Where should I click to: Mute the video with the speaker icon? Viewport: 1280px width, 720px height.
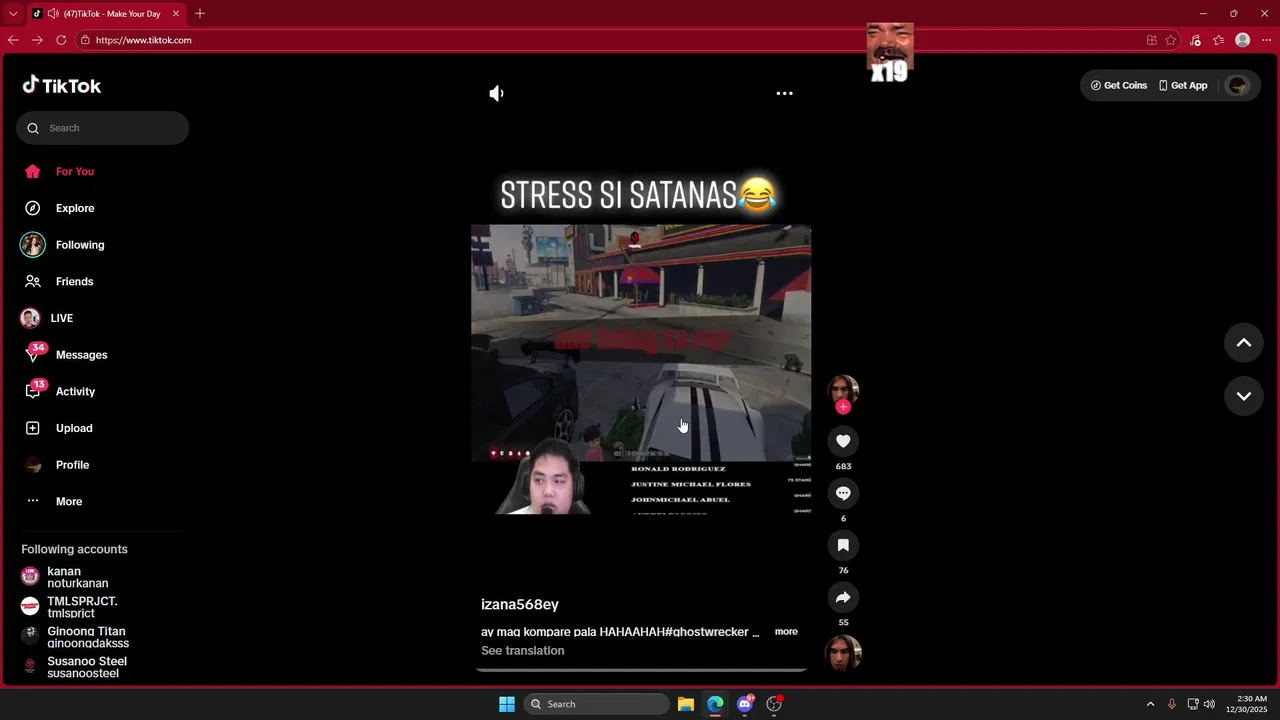pos(496,93)
